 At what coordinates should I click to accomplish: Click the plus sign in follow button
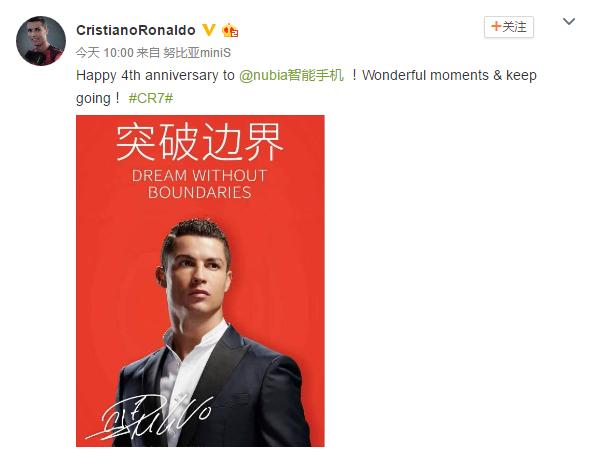[x=495, y=26]
